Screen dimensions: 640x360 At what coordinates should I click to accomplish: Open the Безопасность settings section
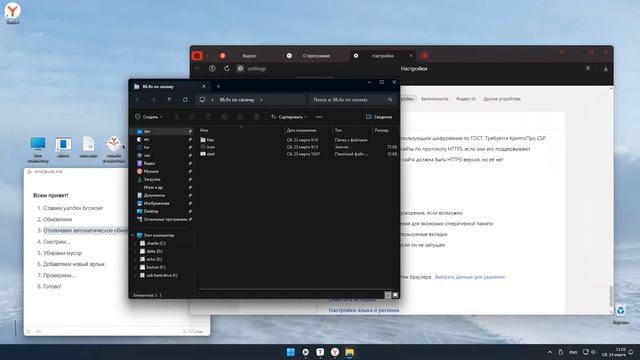point(434,99)
